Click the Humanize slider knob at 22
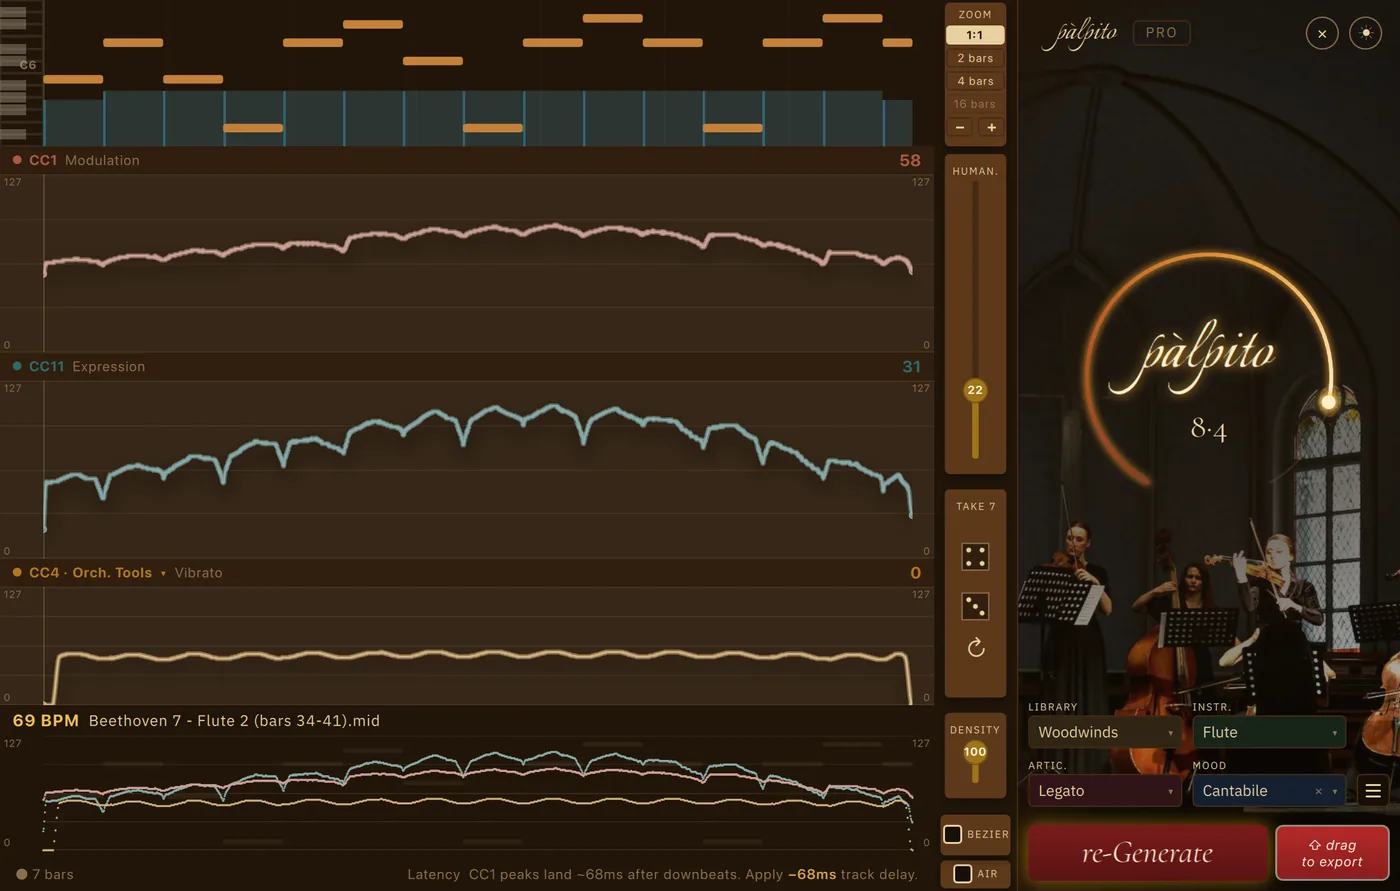The height and width of the screenshot is (891, 1400). coord(975,390)
